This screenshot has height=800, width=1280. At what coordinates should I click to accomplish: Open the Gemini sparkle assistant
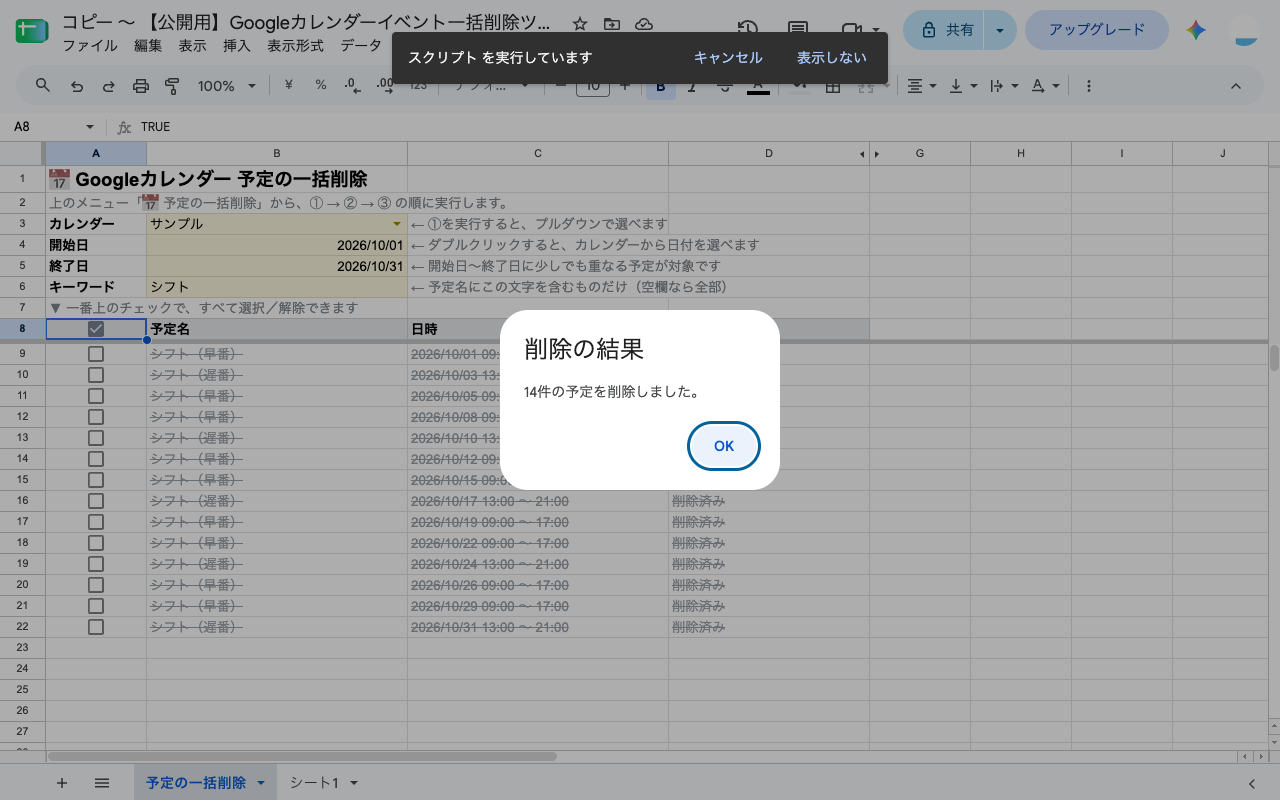[x=1196, y=31]
